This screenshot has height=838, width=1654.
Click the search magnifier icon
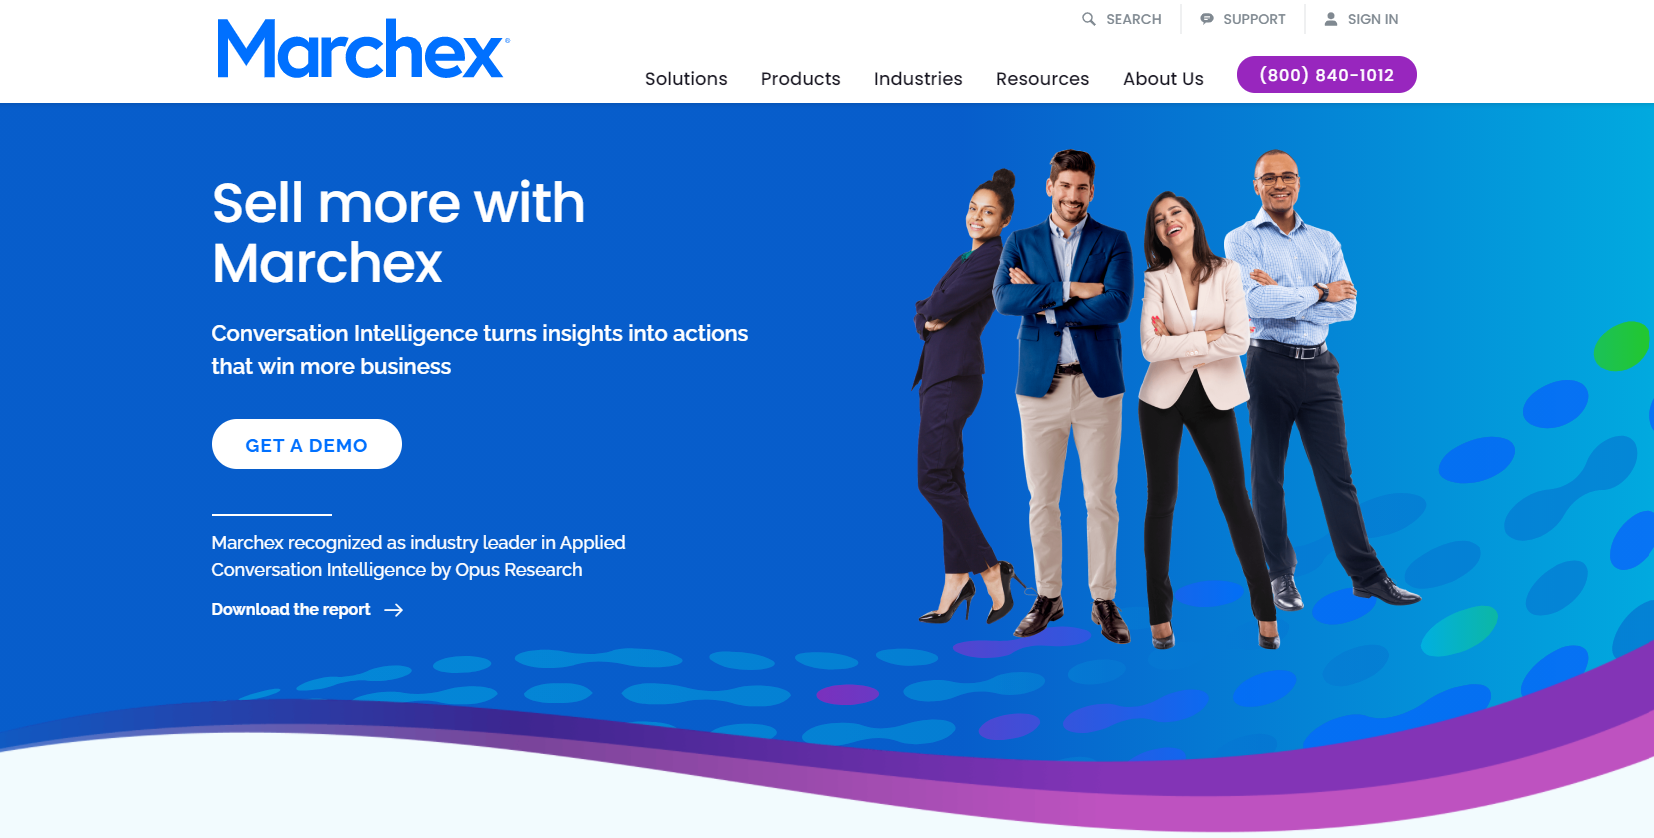pos(1089,19)
